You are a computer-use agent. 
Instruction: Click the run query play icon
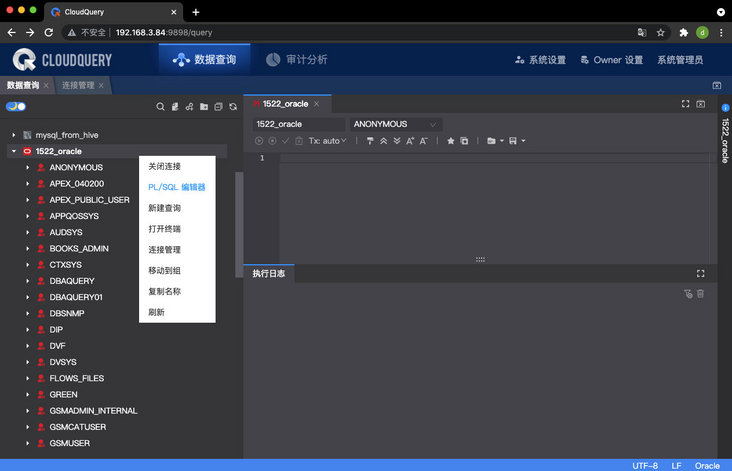coord(259,141)
